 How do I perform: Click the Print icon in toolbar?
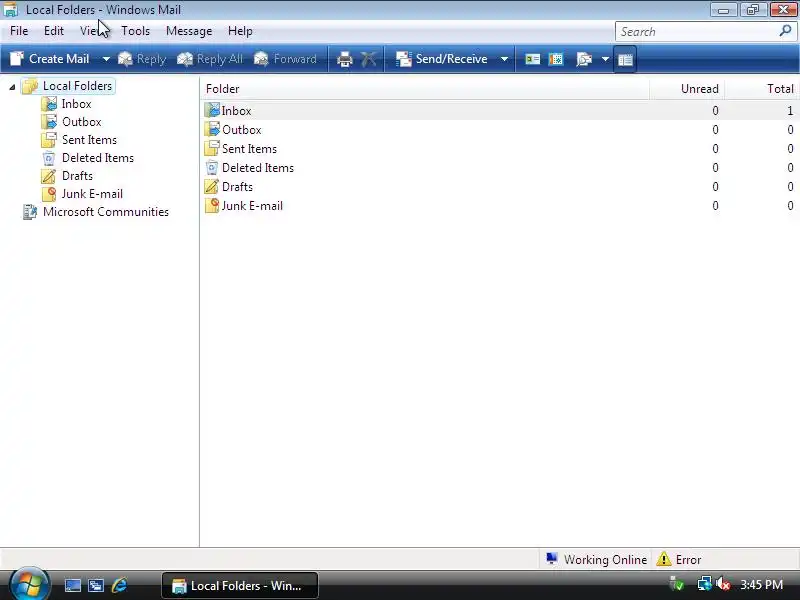(x=345, y=59)
